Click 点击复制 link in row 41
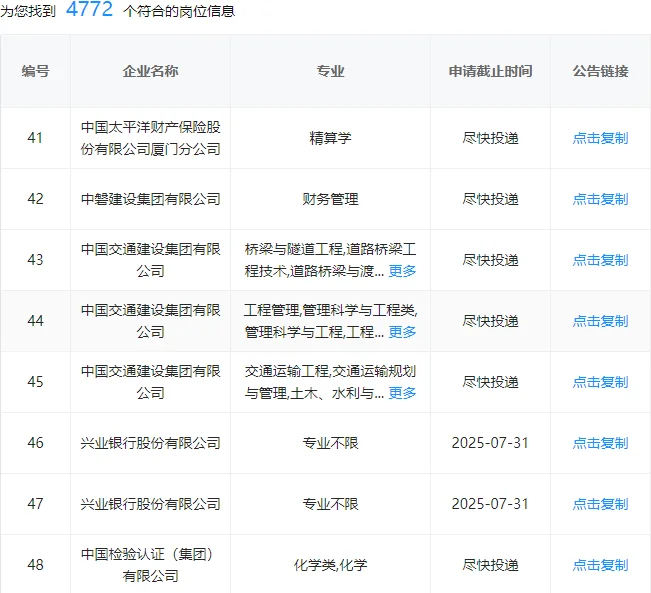 600,138
